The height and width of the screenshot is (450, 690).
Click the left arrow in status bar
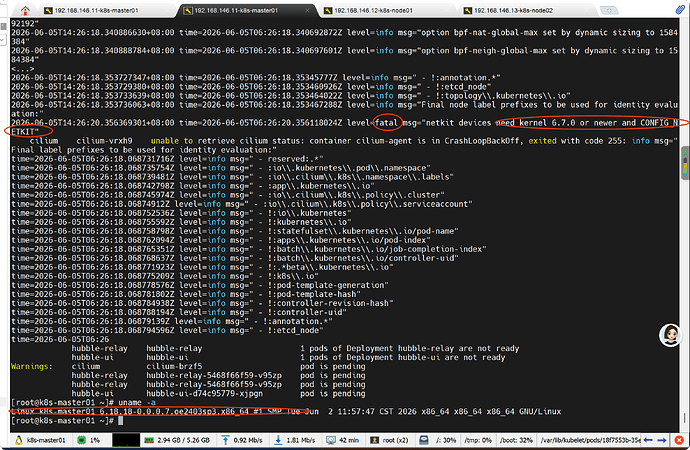point(648,440)
